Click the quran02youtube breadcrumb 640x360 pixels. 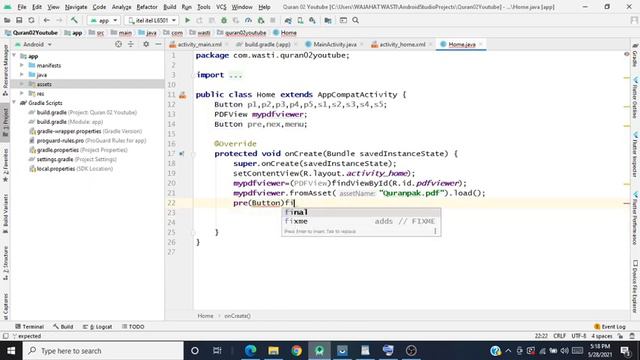(245, 33)
